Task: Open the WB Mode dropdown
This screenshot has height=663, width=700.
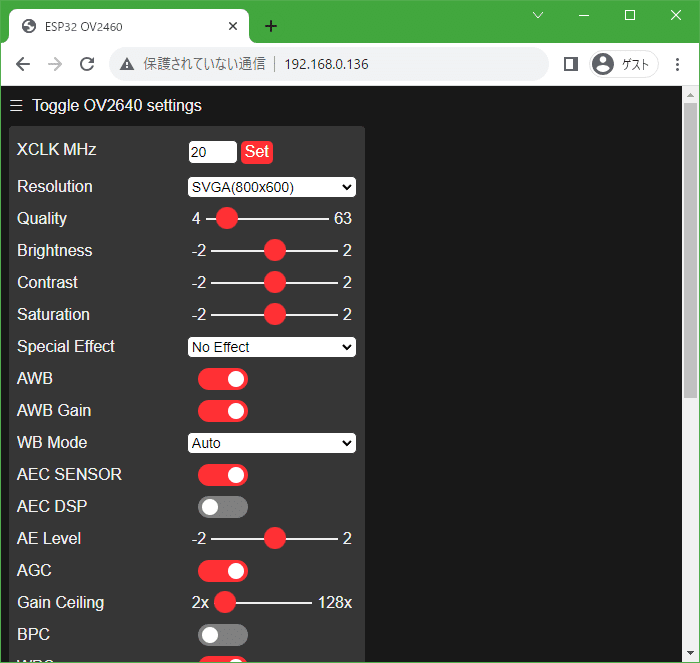Action: point(272,443)
